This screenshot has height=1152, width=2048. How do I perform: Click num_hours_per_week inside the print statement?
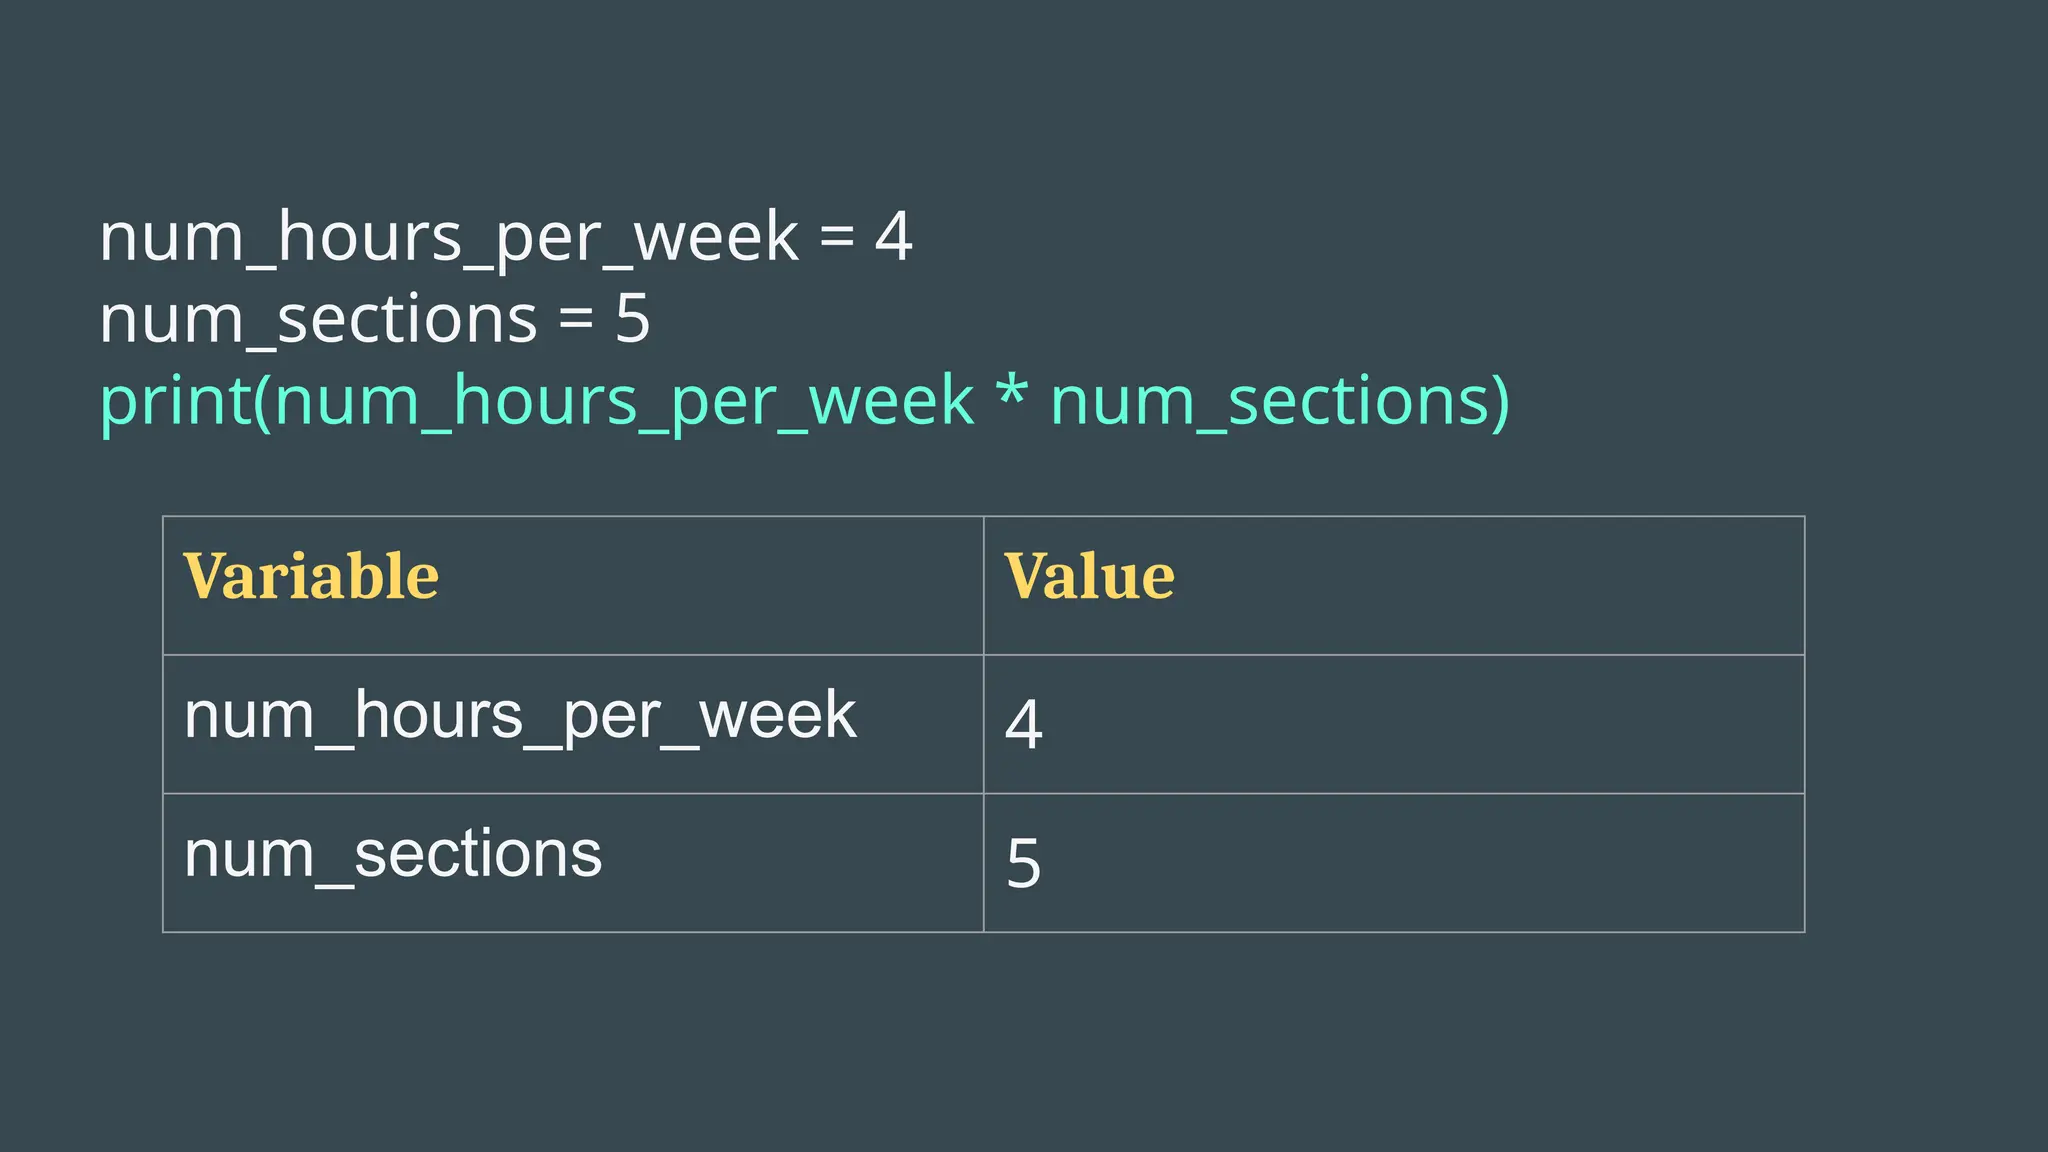[623, 402]
